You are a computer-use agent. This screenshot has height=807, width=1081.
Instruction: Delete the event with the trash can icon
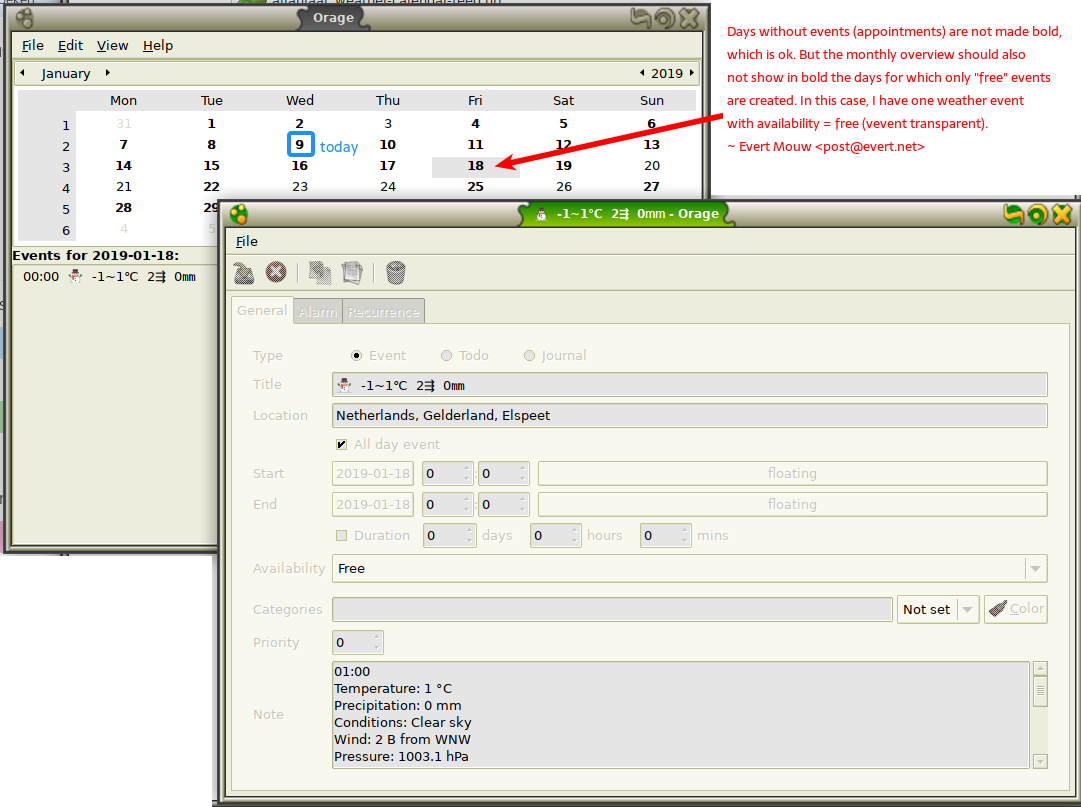396,273
